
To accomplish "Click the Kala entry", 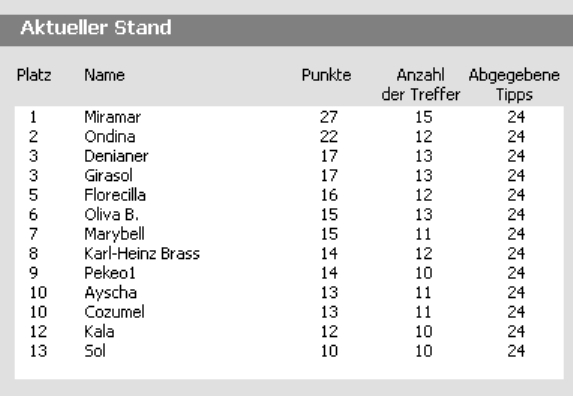I will pos(99,332).
